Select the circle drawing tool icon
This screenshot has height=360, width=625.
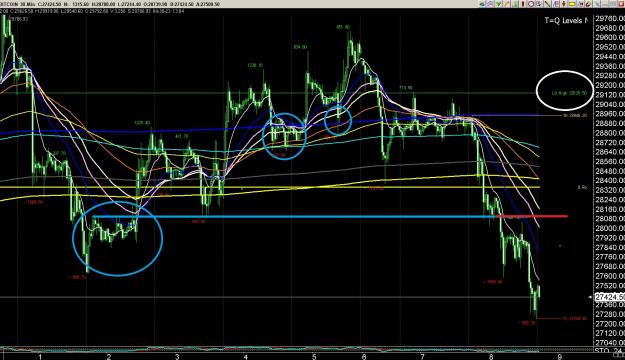[531, 4]
